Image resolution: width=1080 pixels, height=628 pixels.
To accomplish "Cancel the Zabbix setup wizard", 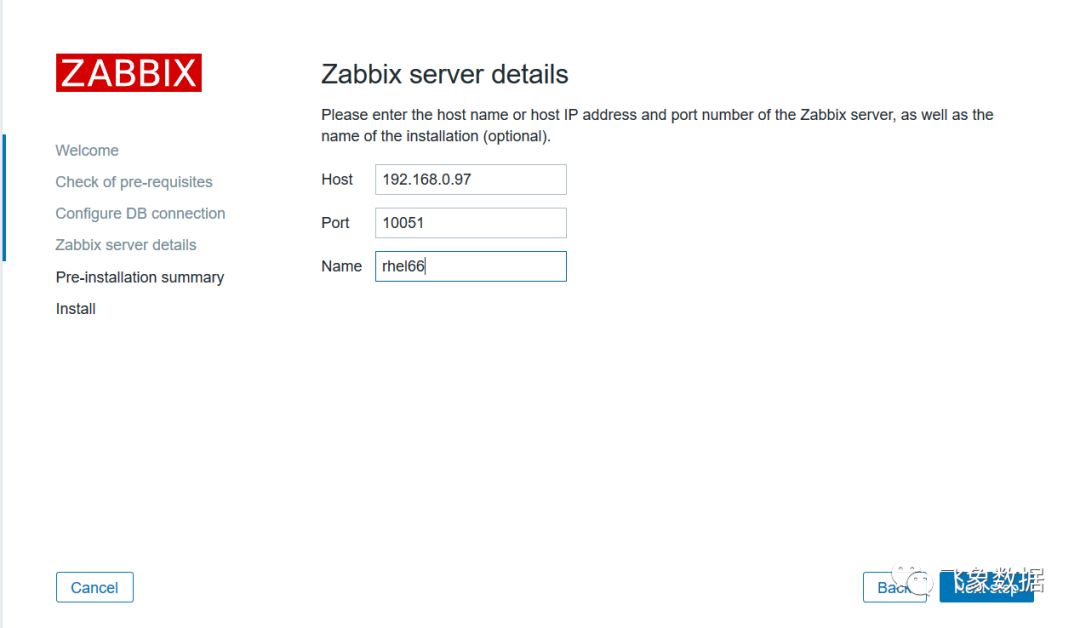I will click(94, 587).
